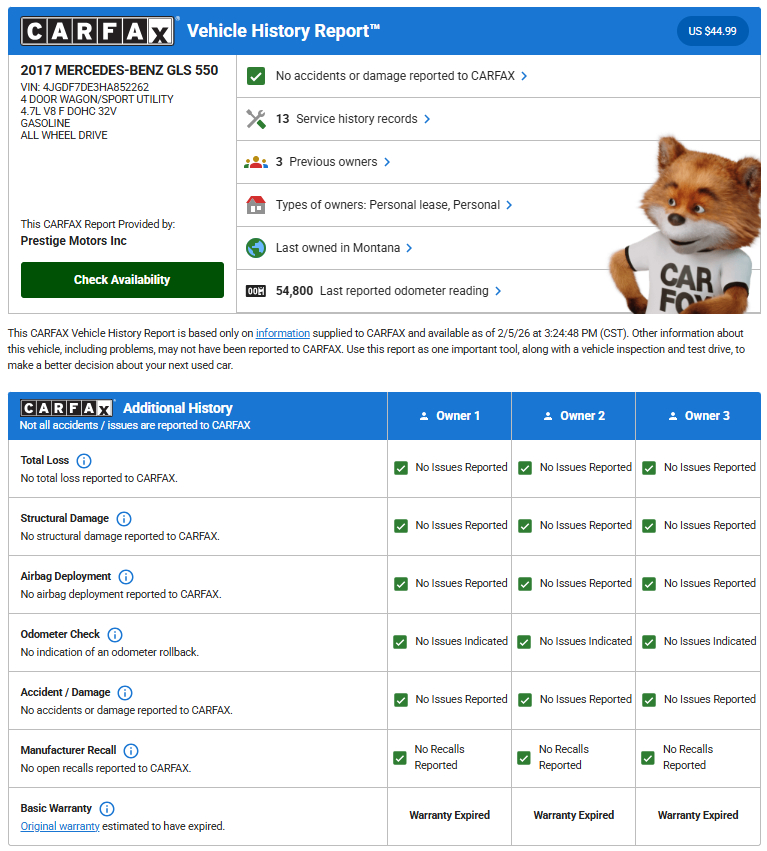Expand the 13 Service history records chevron

pos(427,119)
